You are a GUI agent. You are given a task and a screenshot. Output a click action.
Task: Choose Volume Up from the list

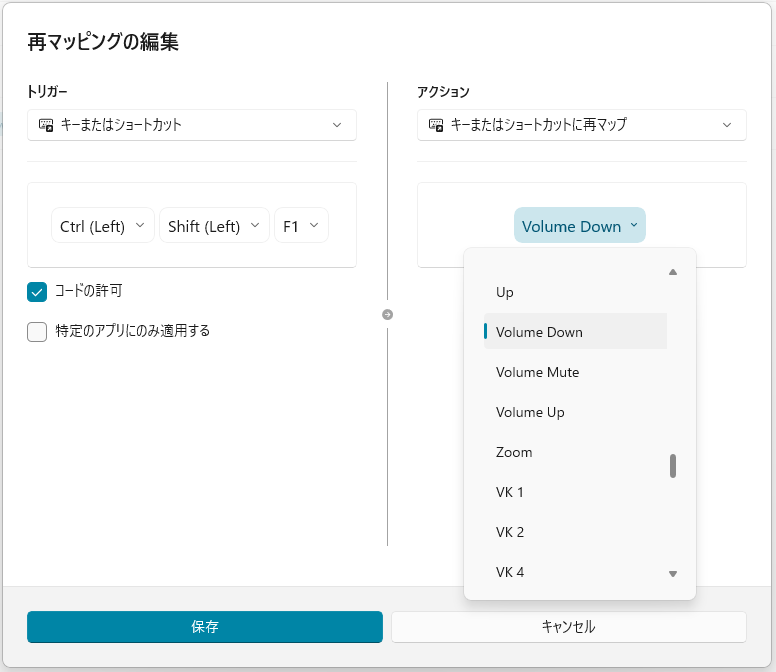pos(575,412)
